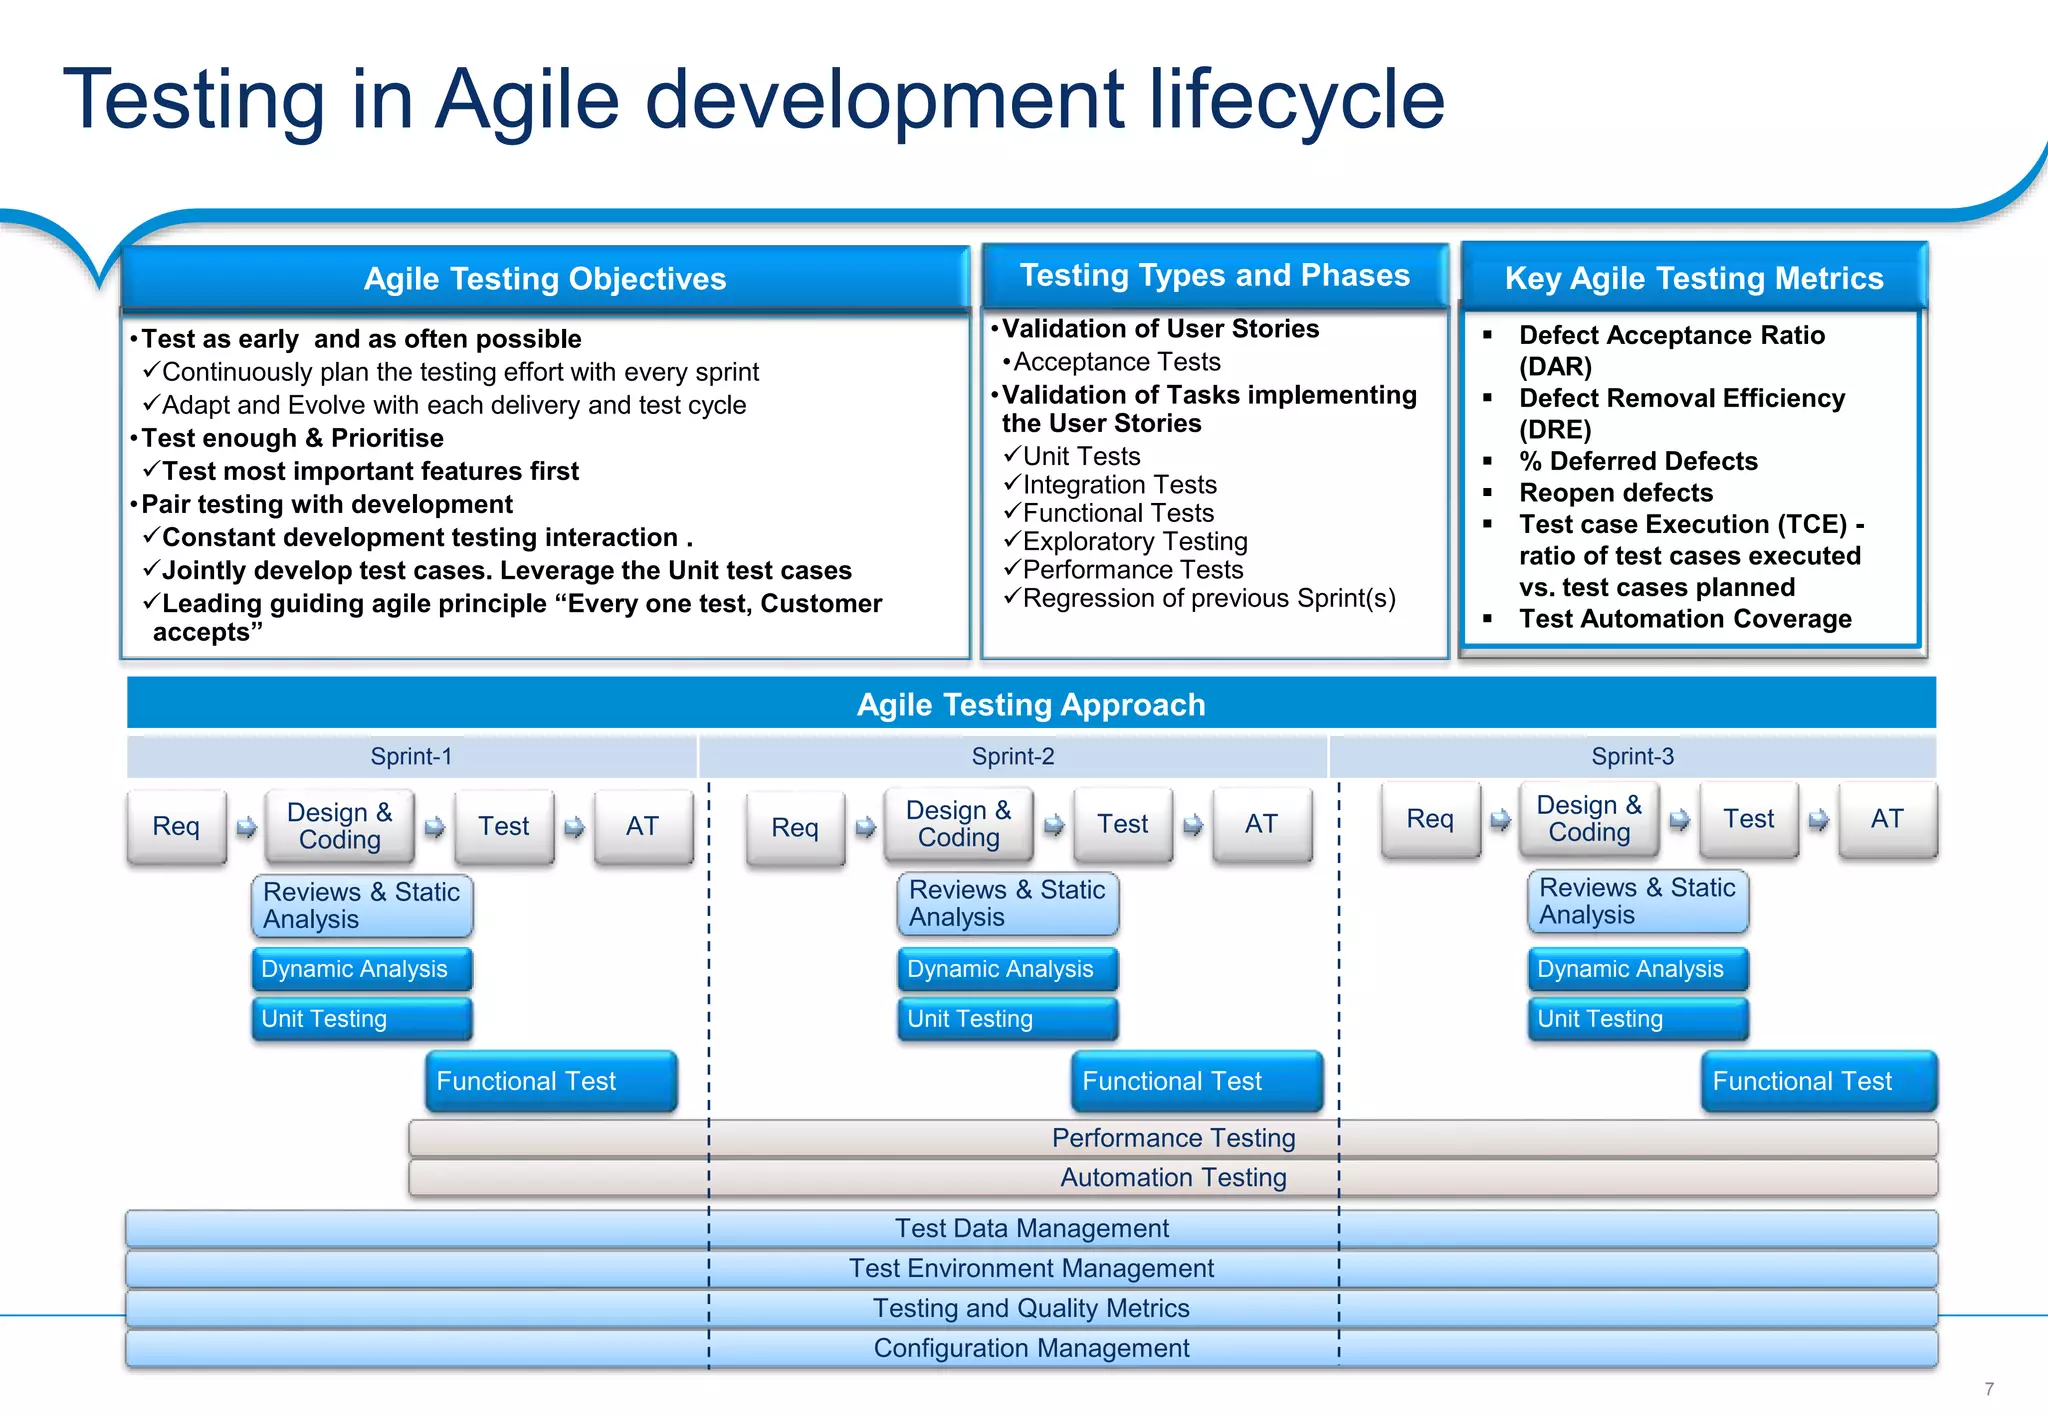
Task: Click Configuration Management bar
Action: [x=1031, y=1348]
